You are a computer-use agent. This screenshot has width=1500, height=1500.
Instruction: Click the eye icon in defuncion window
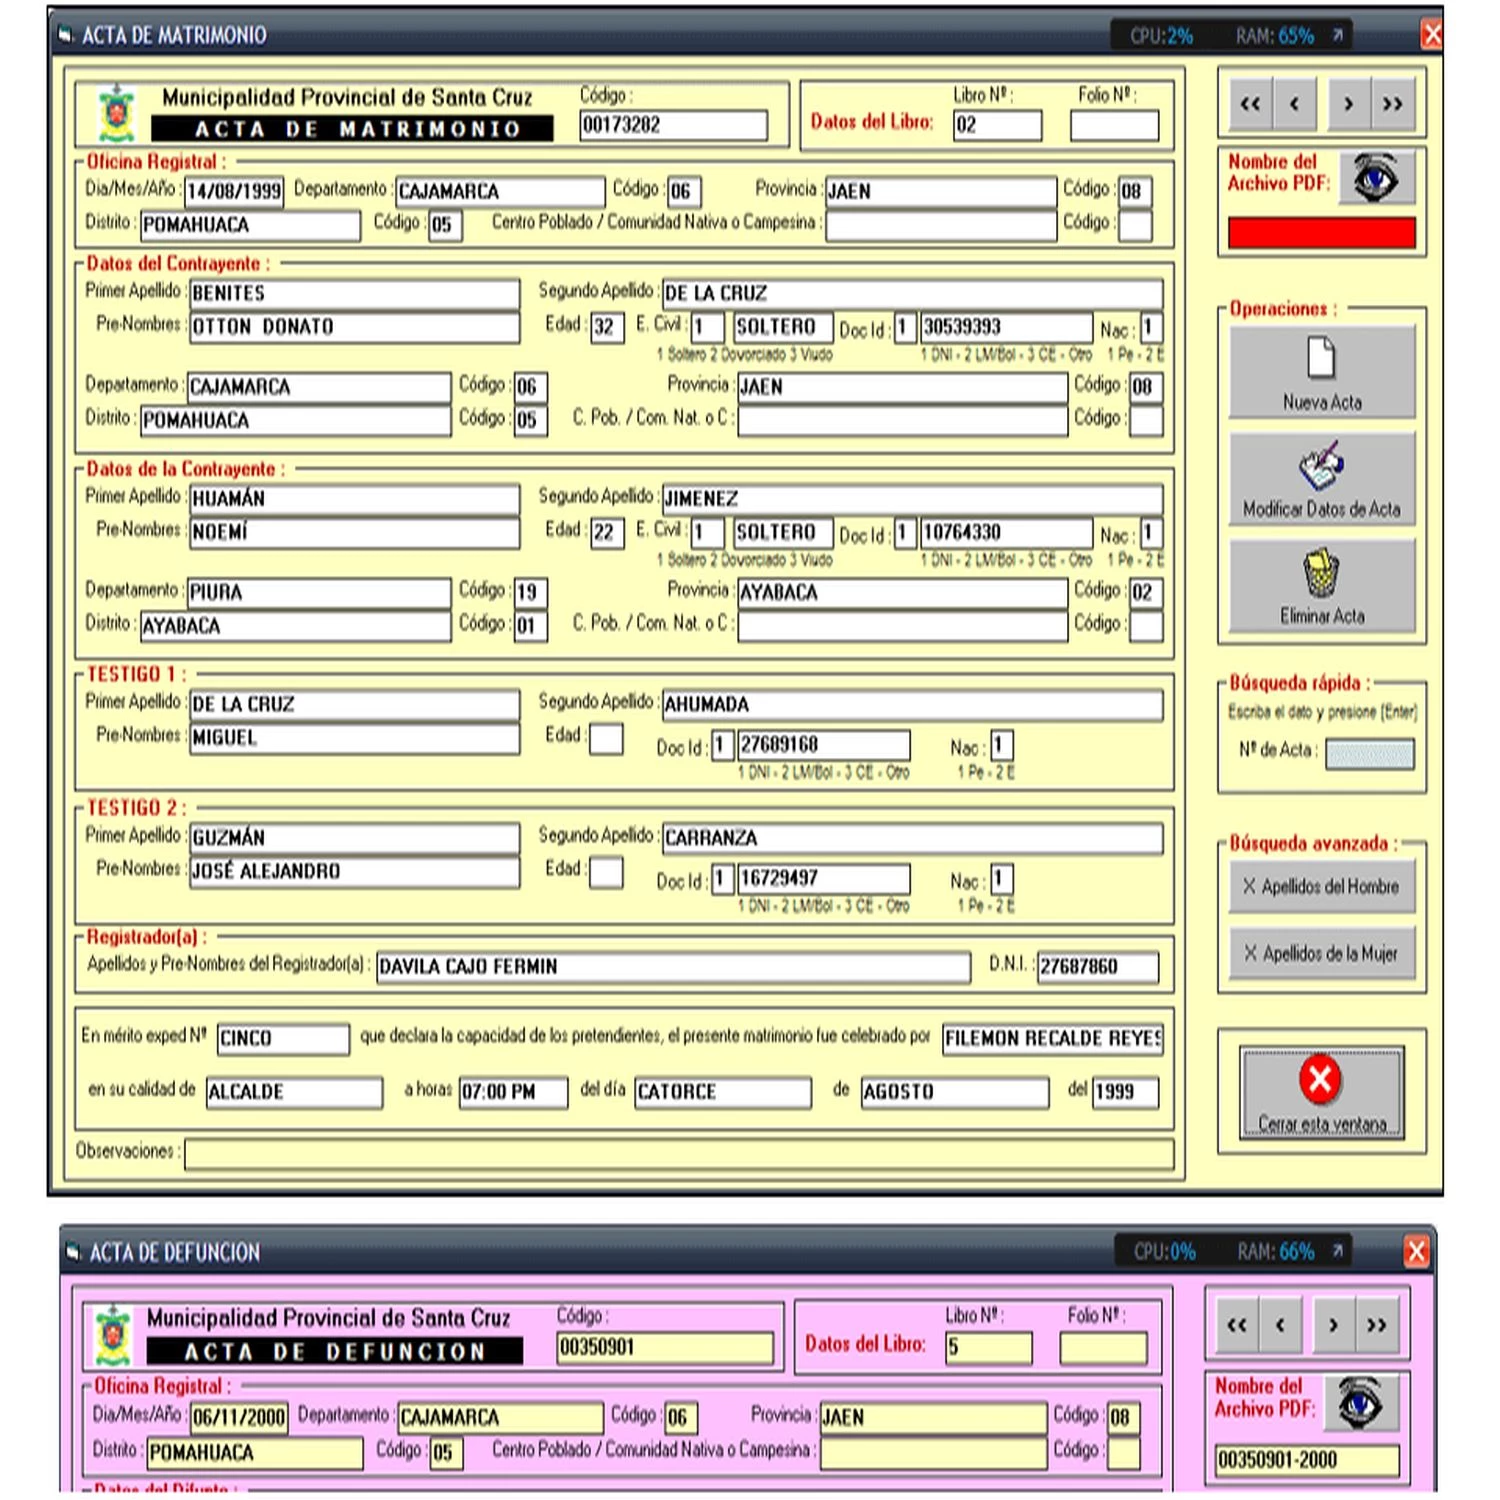coord(1361,1402)
